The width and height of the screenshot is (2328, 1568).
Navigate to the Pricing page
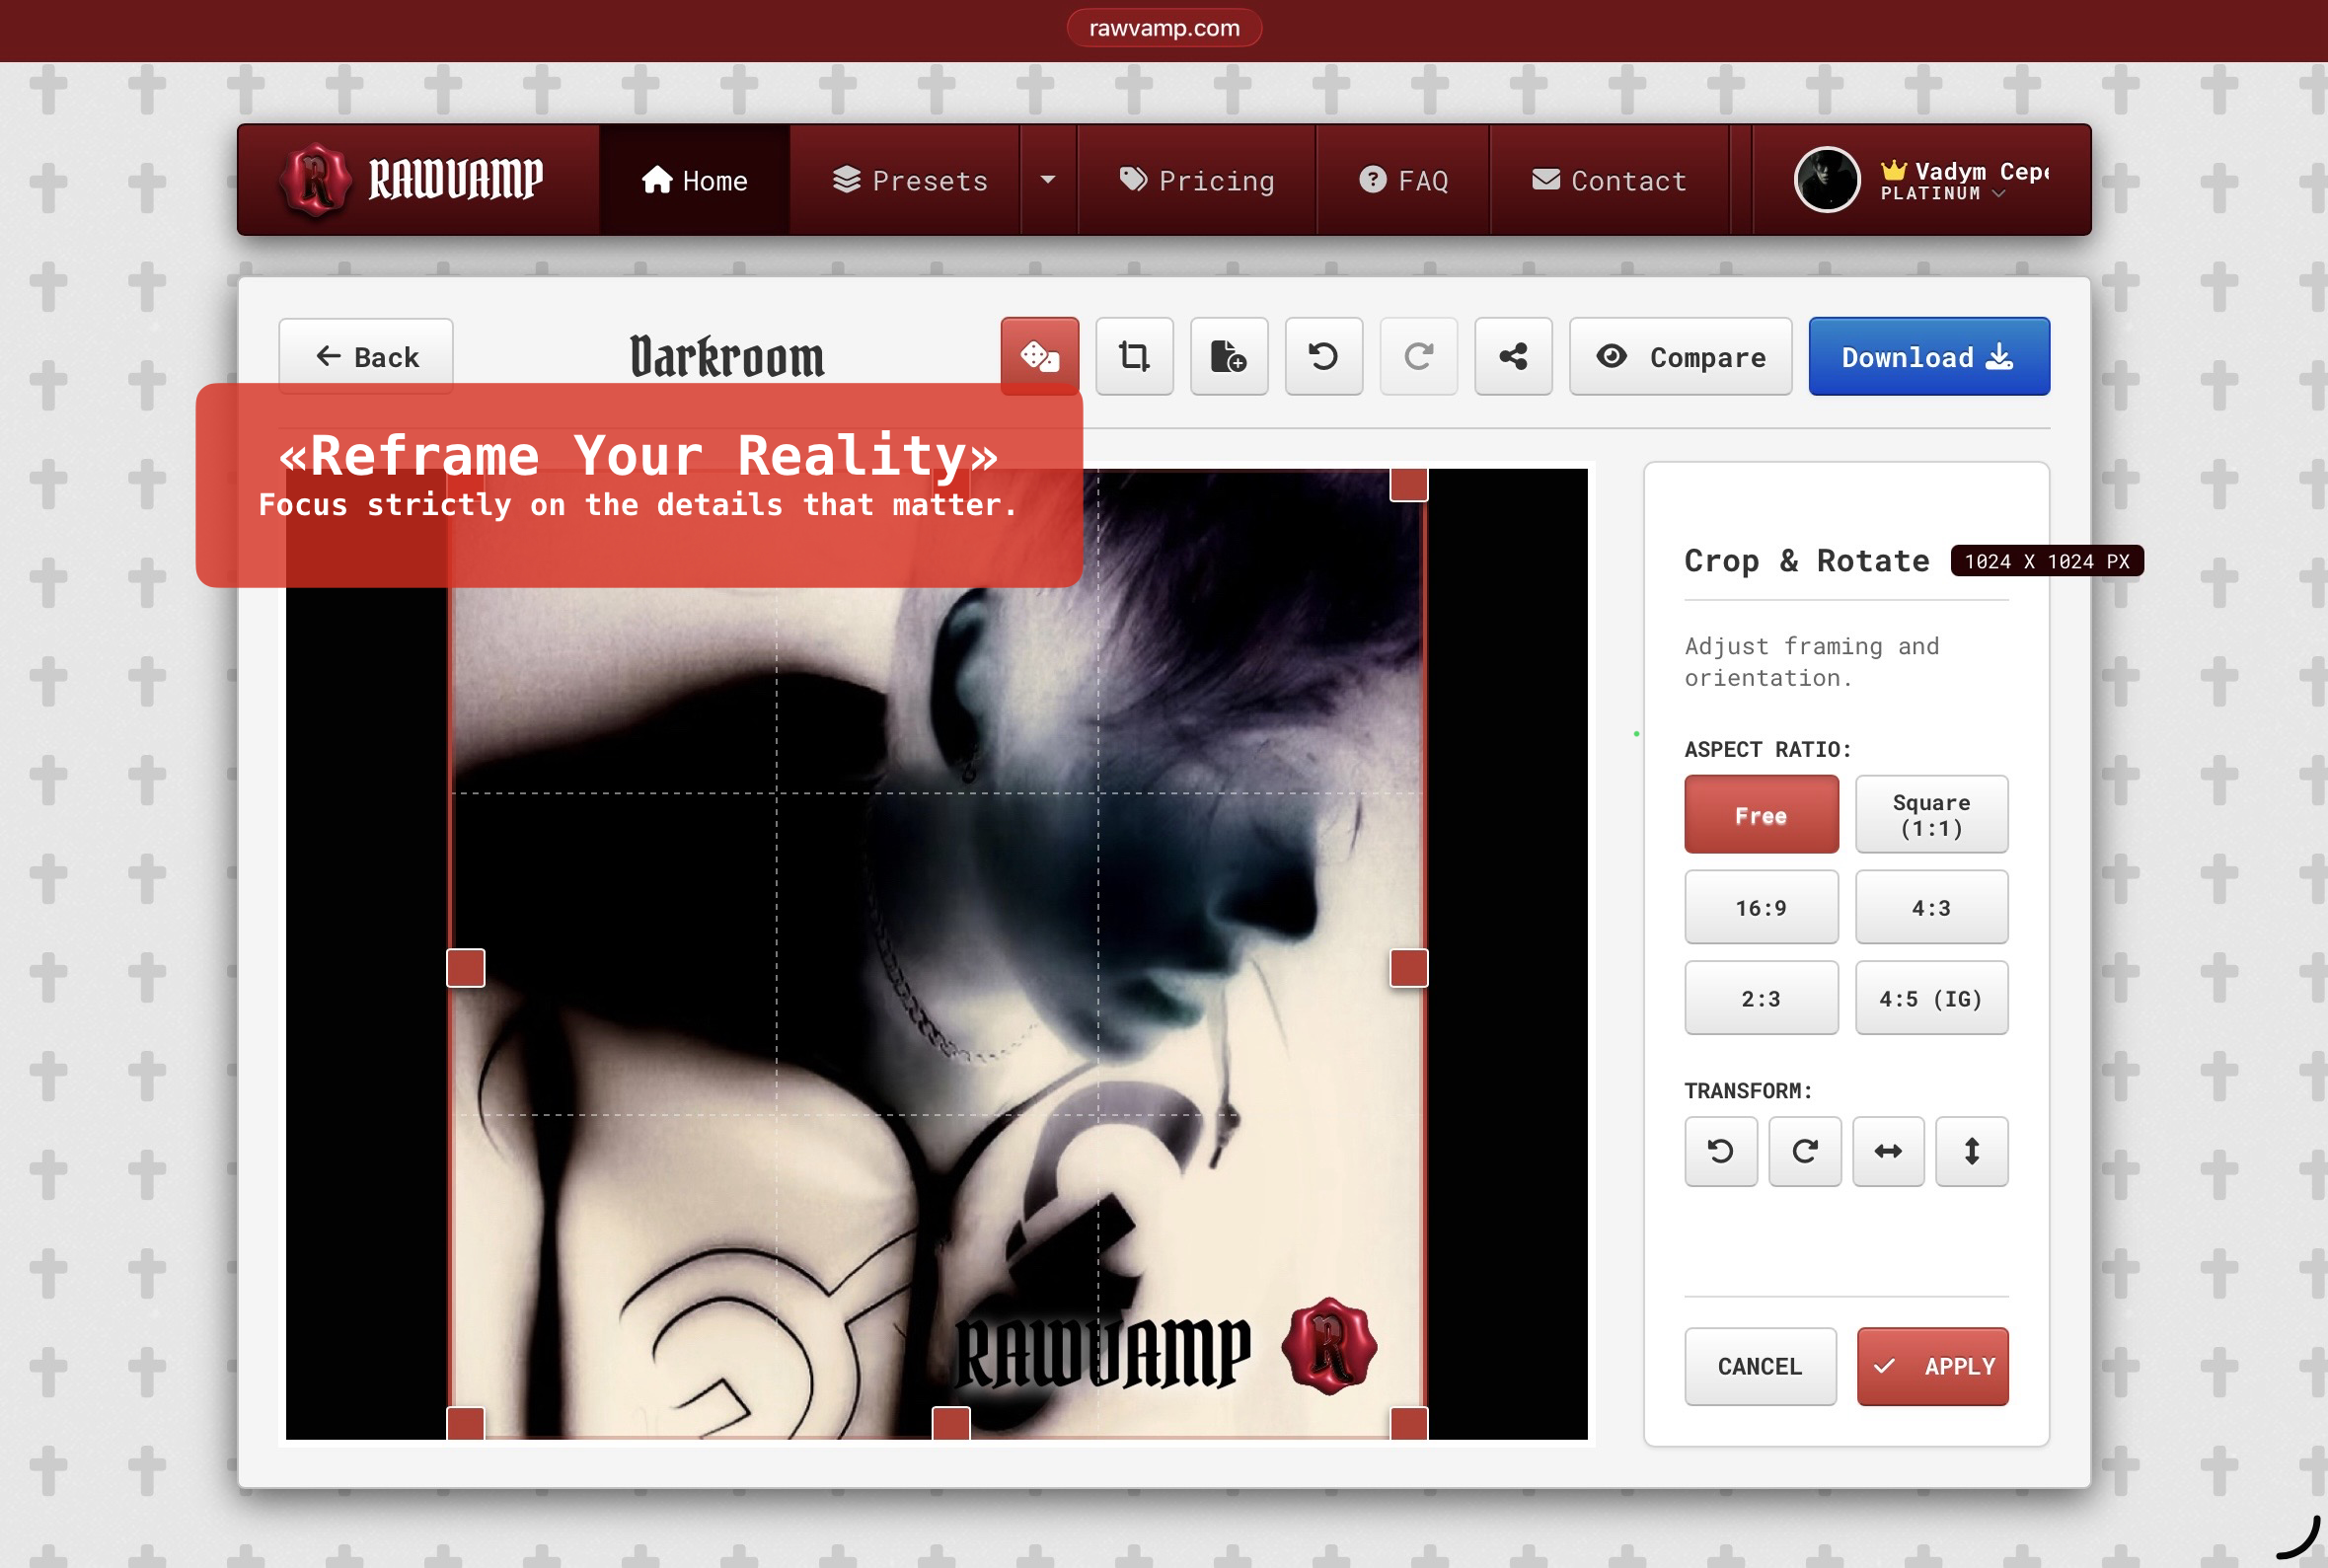[1197, 180]
